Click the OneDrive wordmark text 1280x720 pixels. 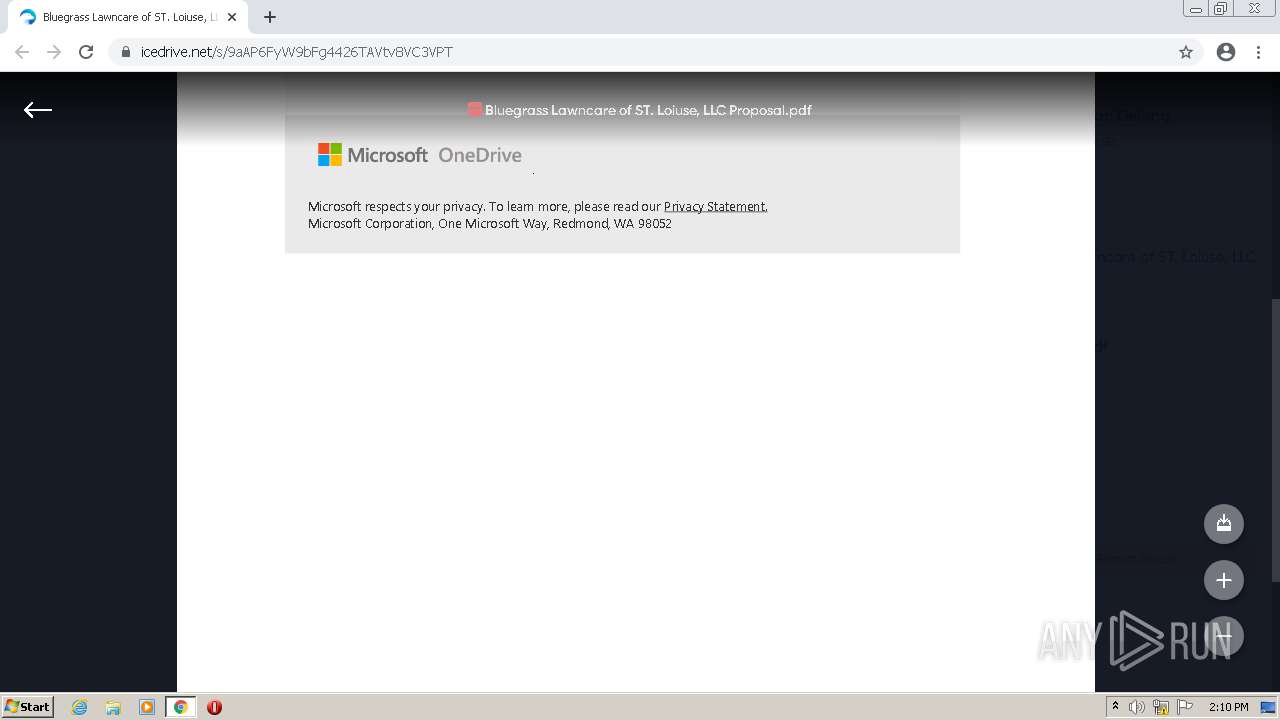pyautogui.click(x=480, y=155)
